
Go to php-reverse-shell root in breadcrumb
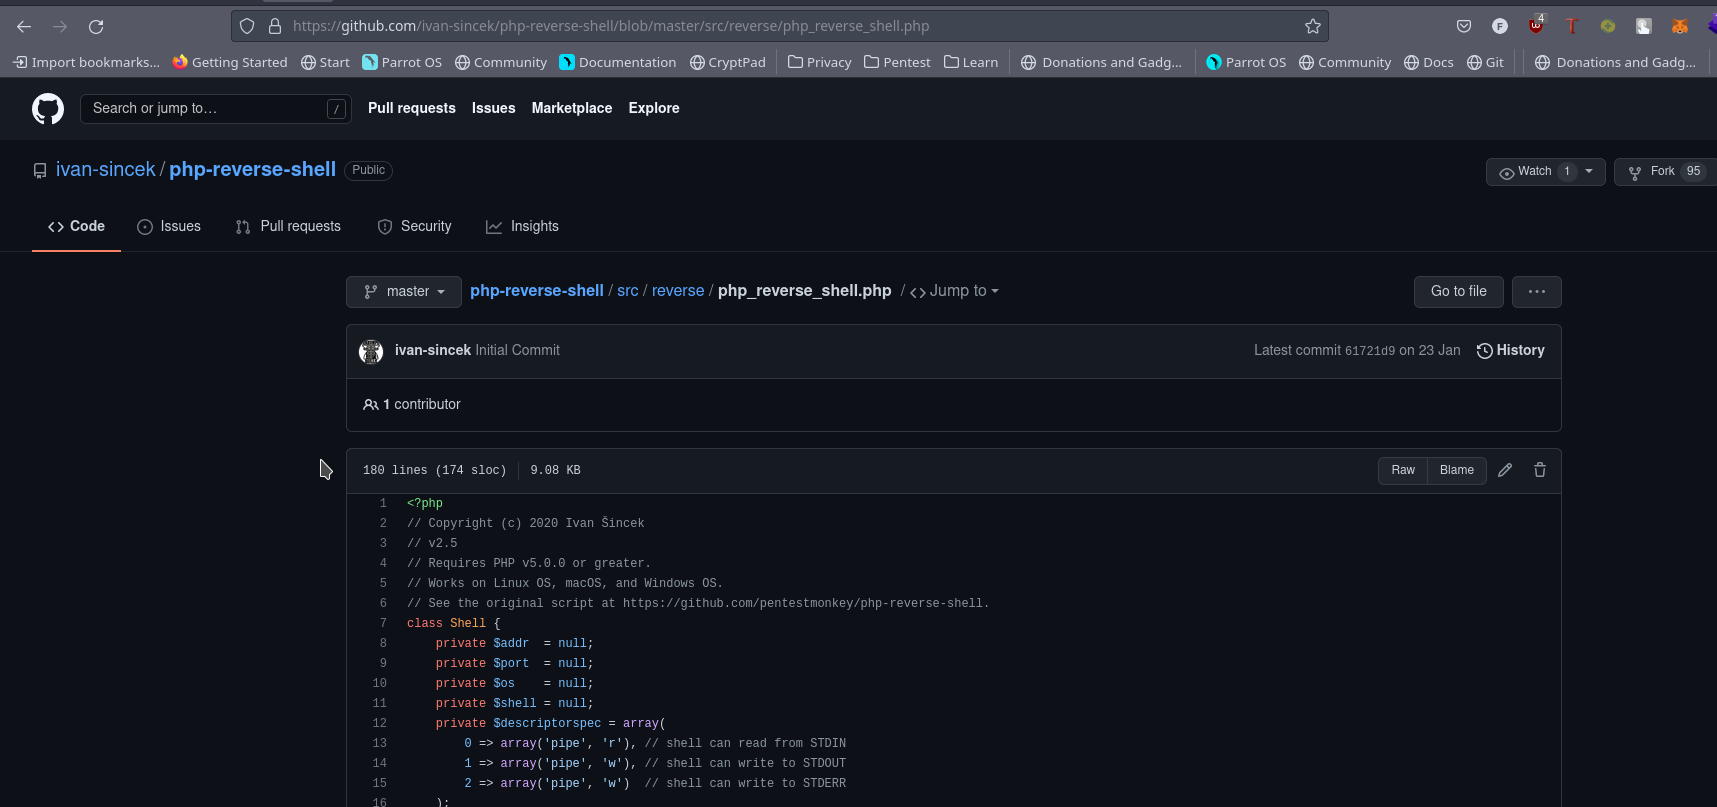pos(537,291)
